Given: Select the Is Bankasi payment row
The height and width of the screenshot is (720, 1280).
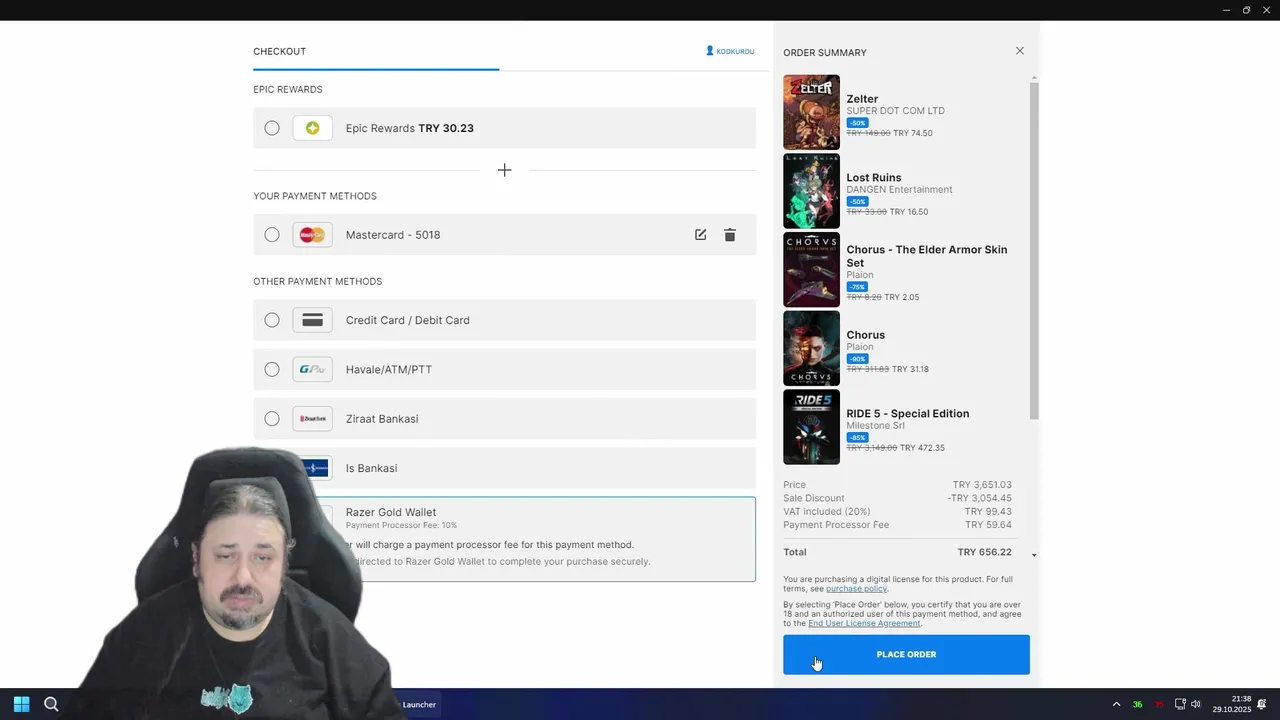Looking at the screenshot, I should click(x=504, y=468).
